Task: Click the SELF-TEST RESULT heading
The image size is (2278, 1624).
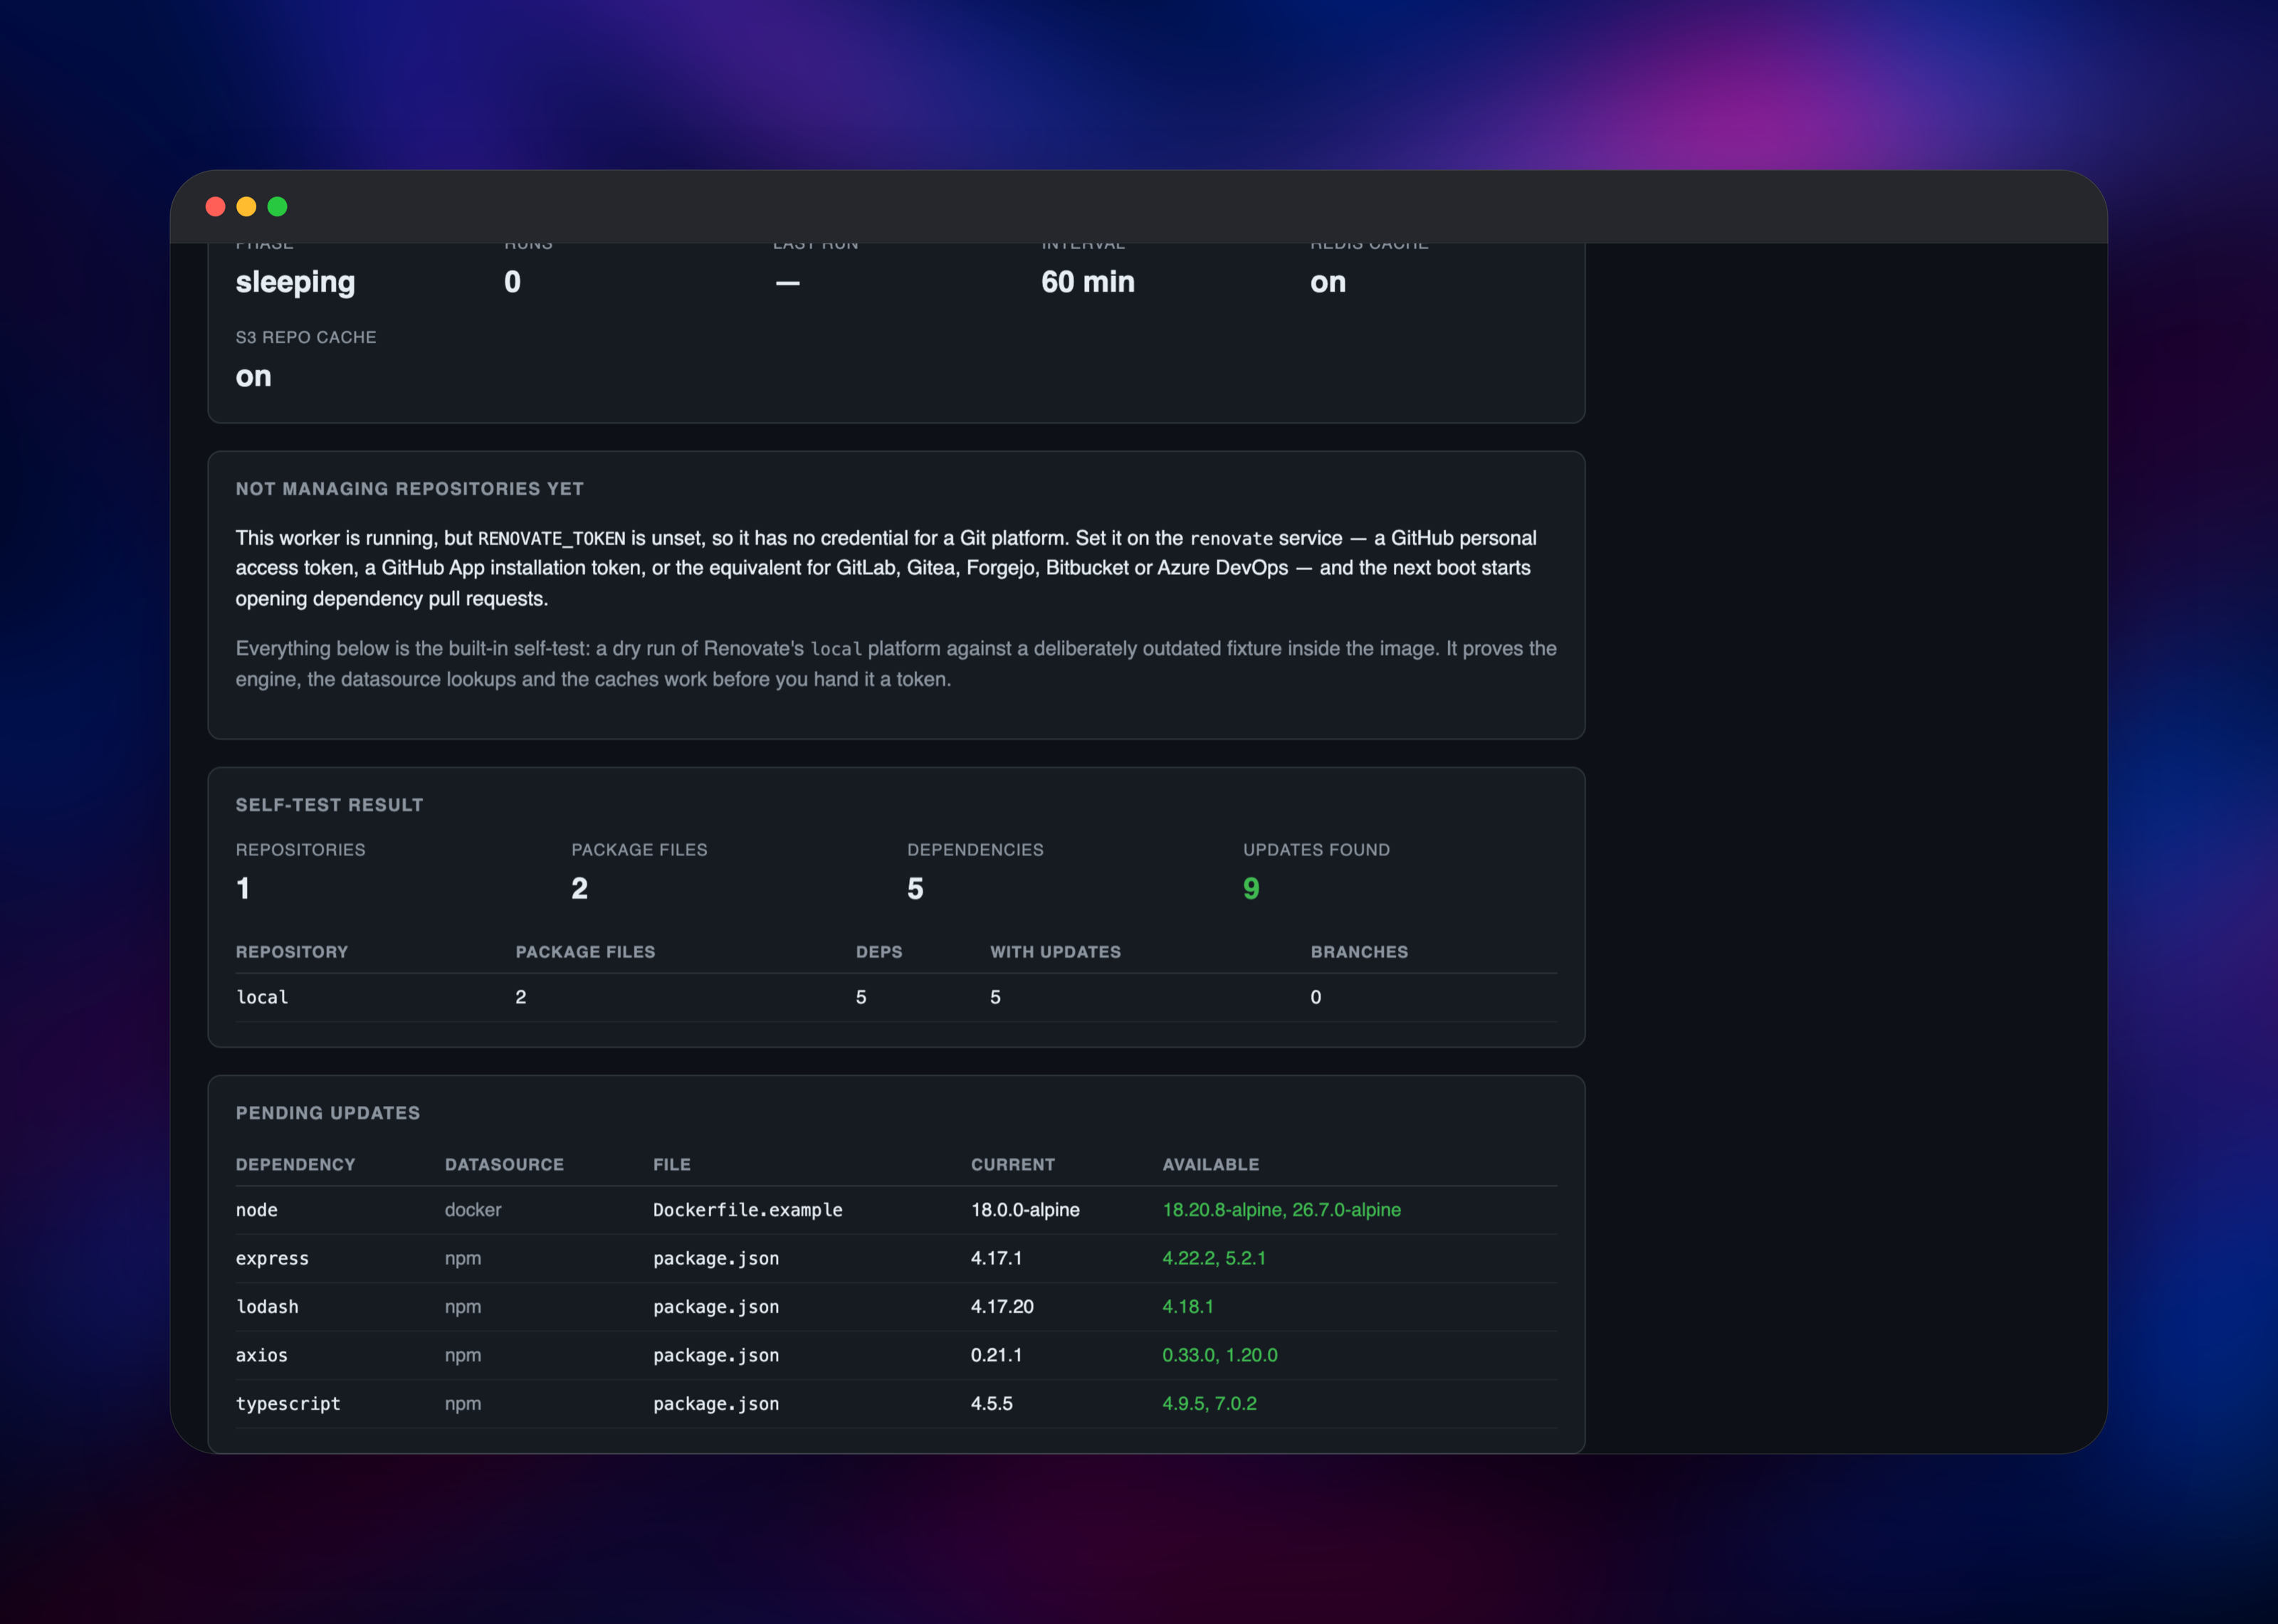Action: pyautogui.click(x=329, y=805)
